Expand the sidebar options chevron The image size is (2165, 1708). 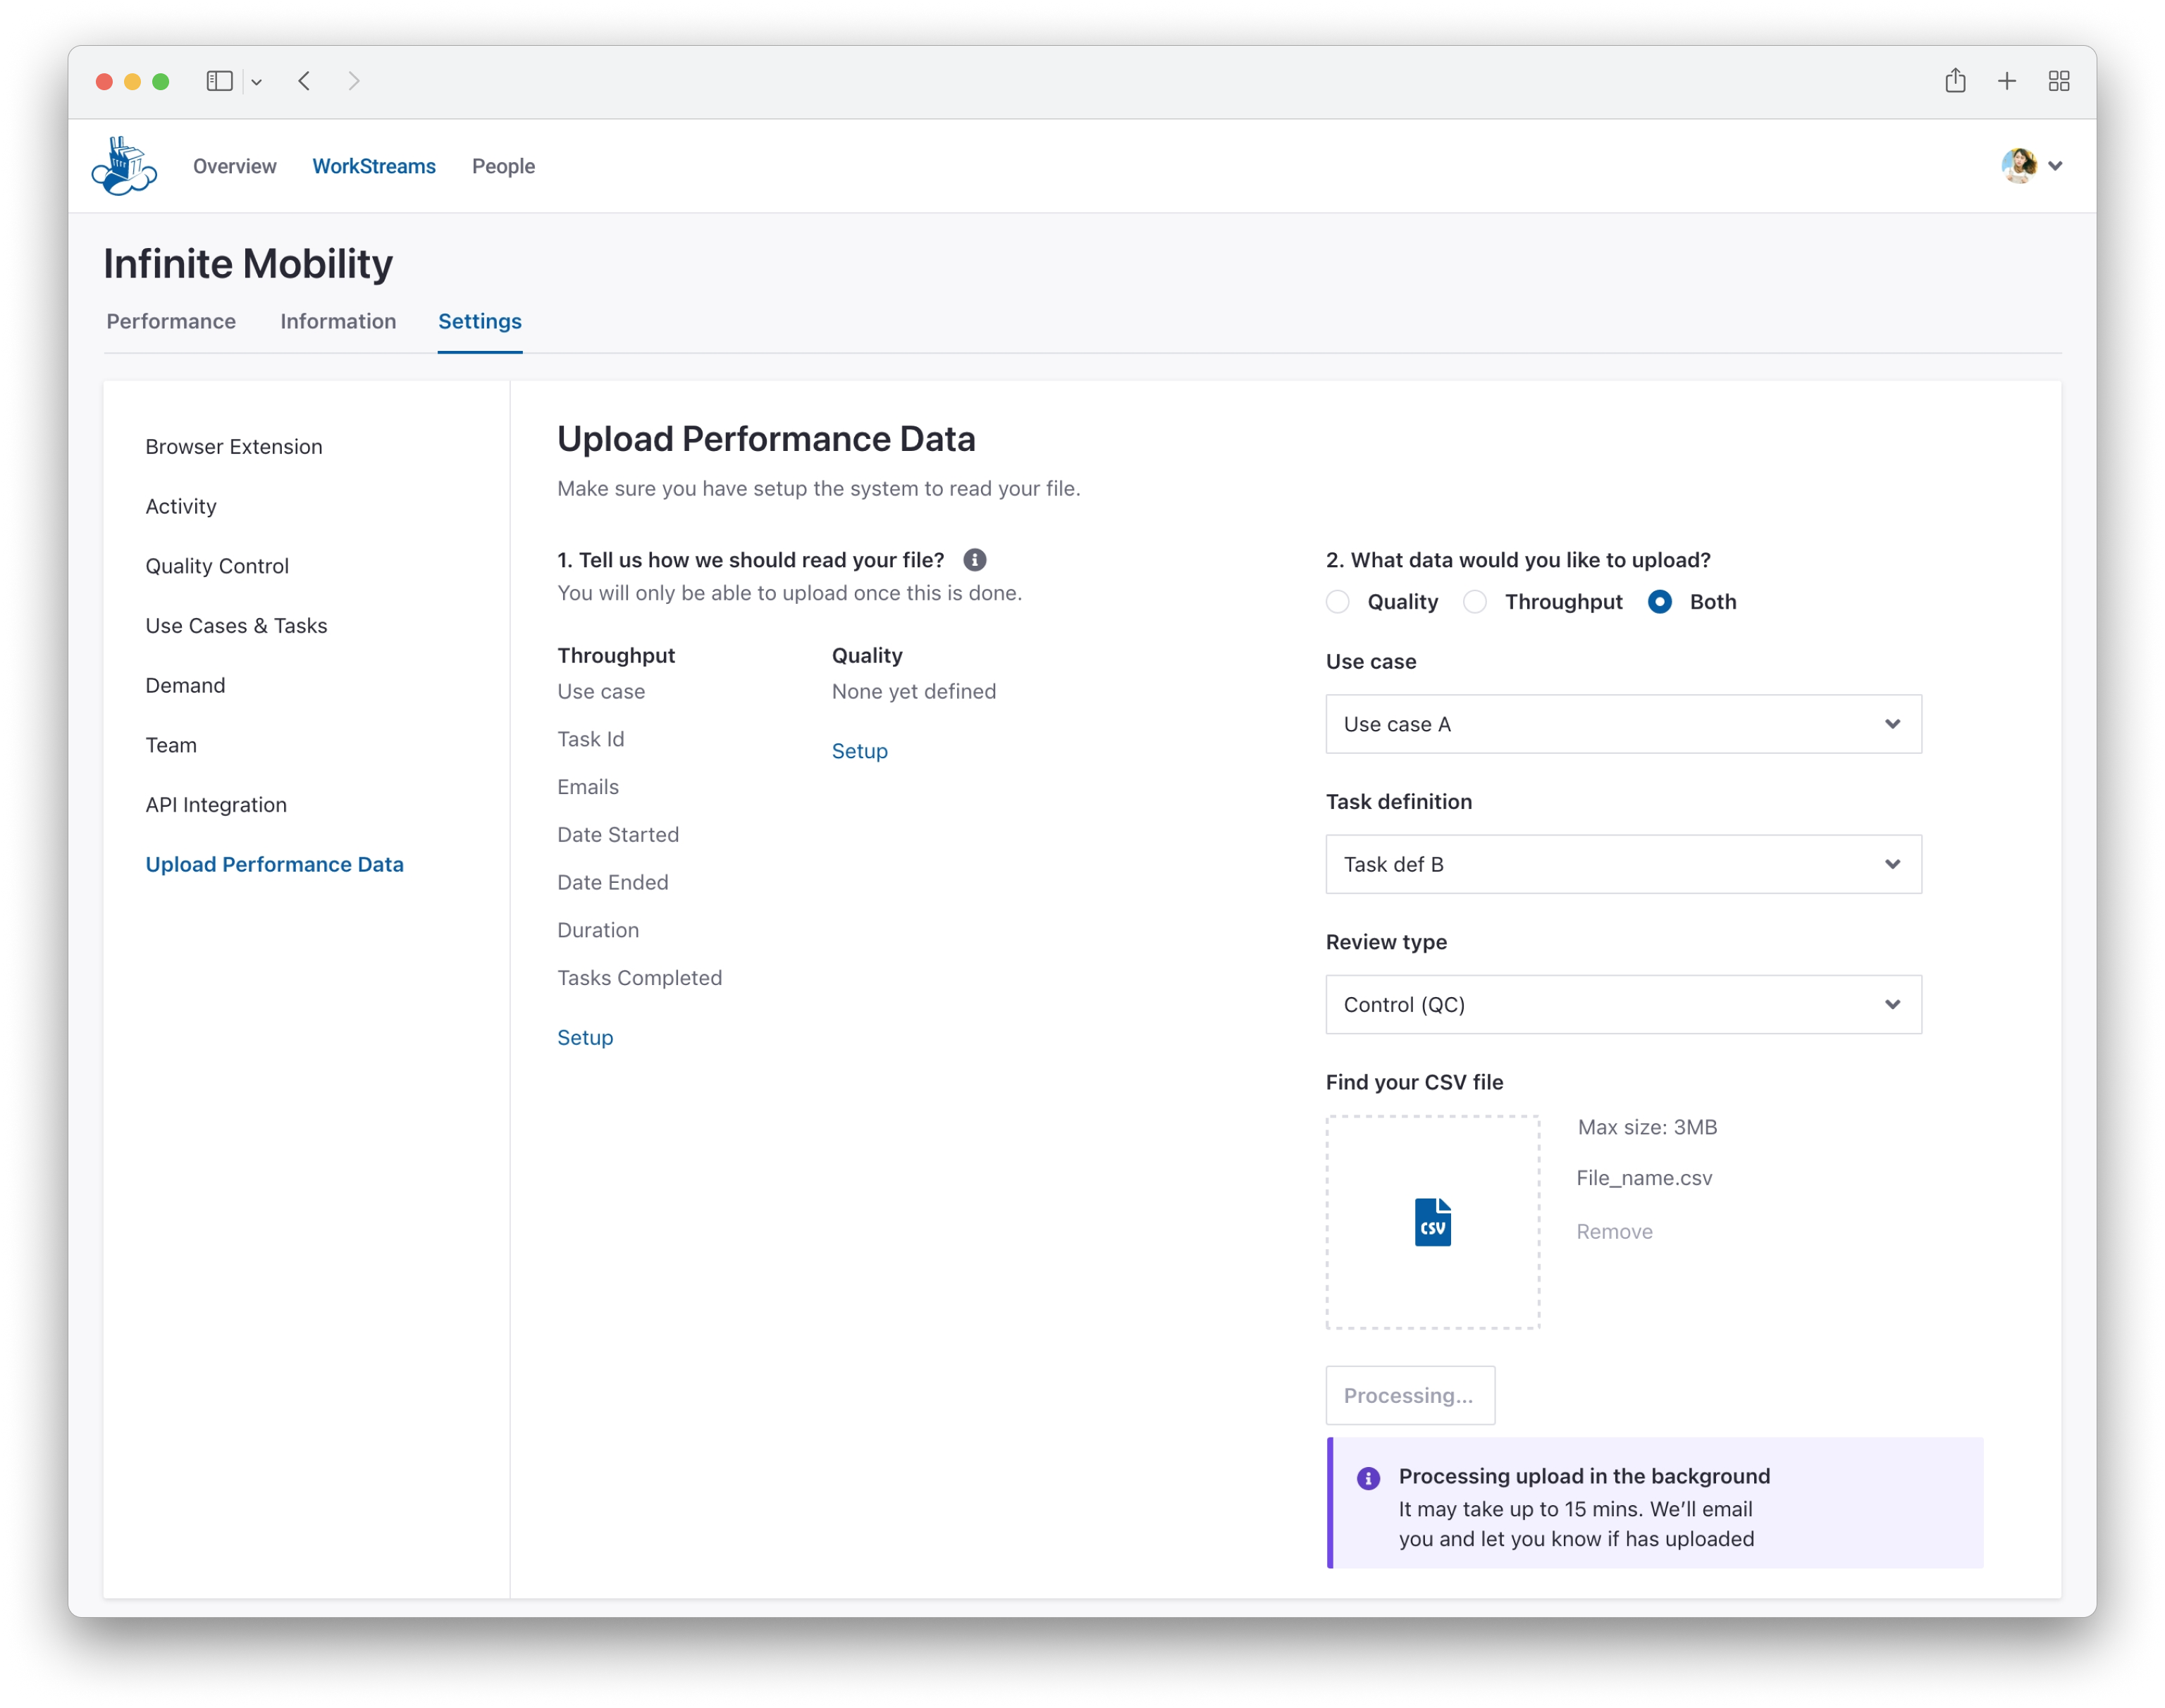(257, 82)
